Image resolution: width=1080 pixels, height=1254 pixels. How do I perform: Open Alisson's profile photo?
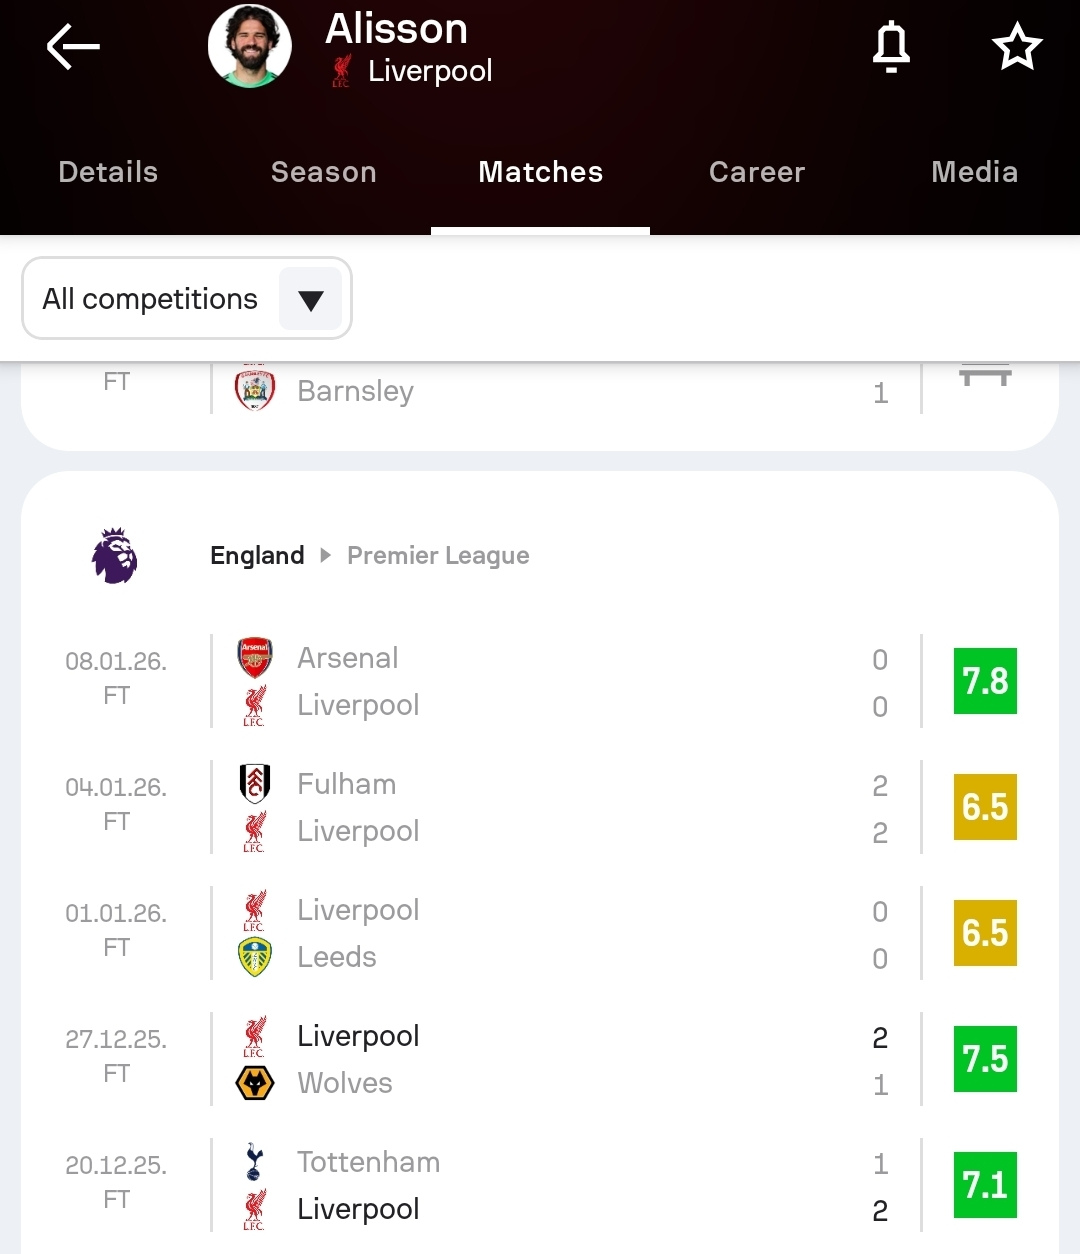coord(250,46)
